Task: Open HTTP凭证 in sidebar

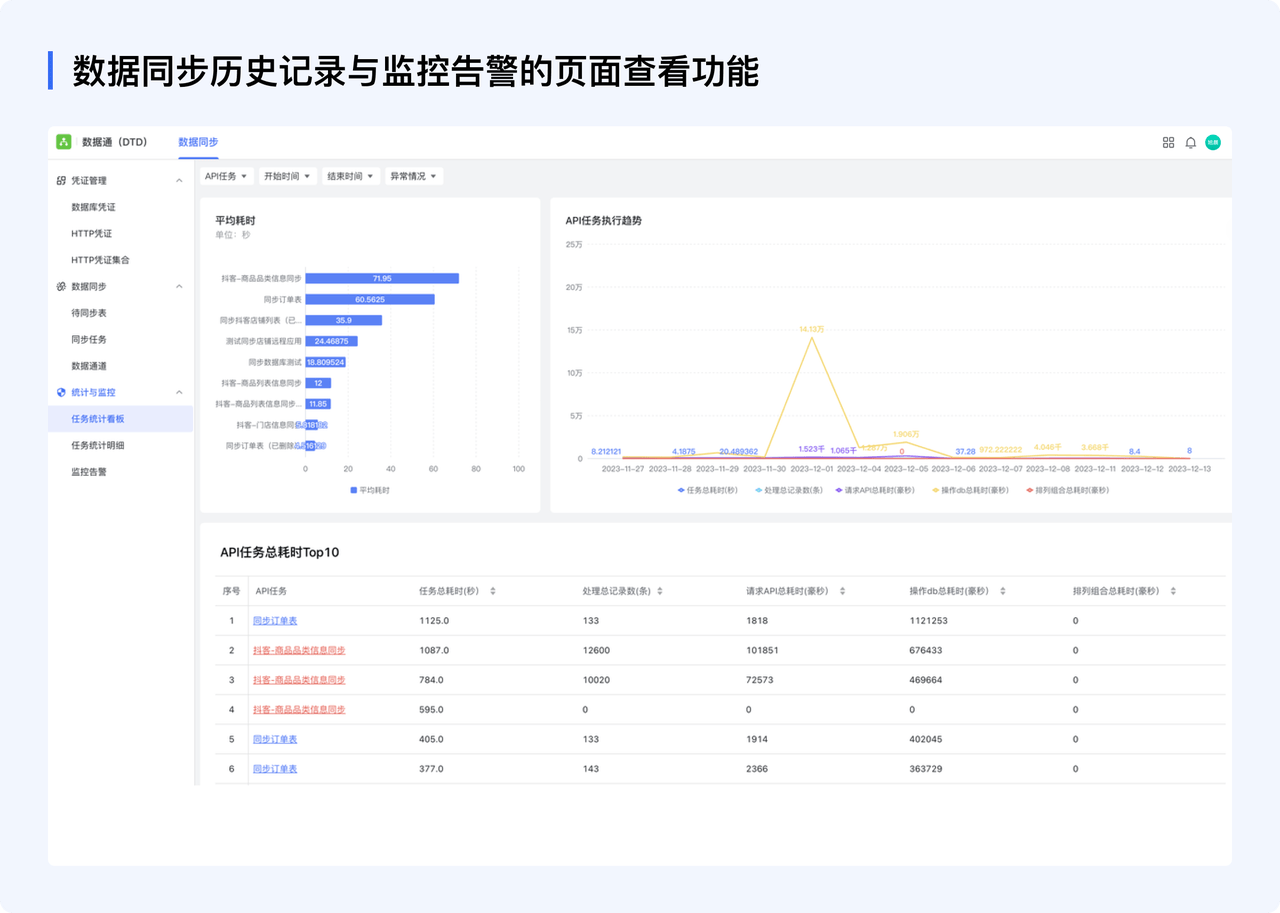Action: 91,233
